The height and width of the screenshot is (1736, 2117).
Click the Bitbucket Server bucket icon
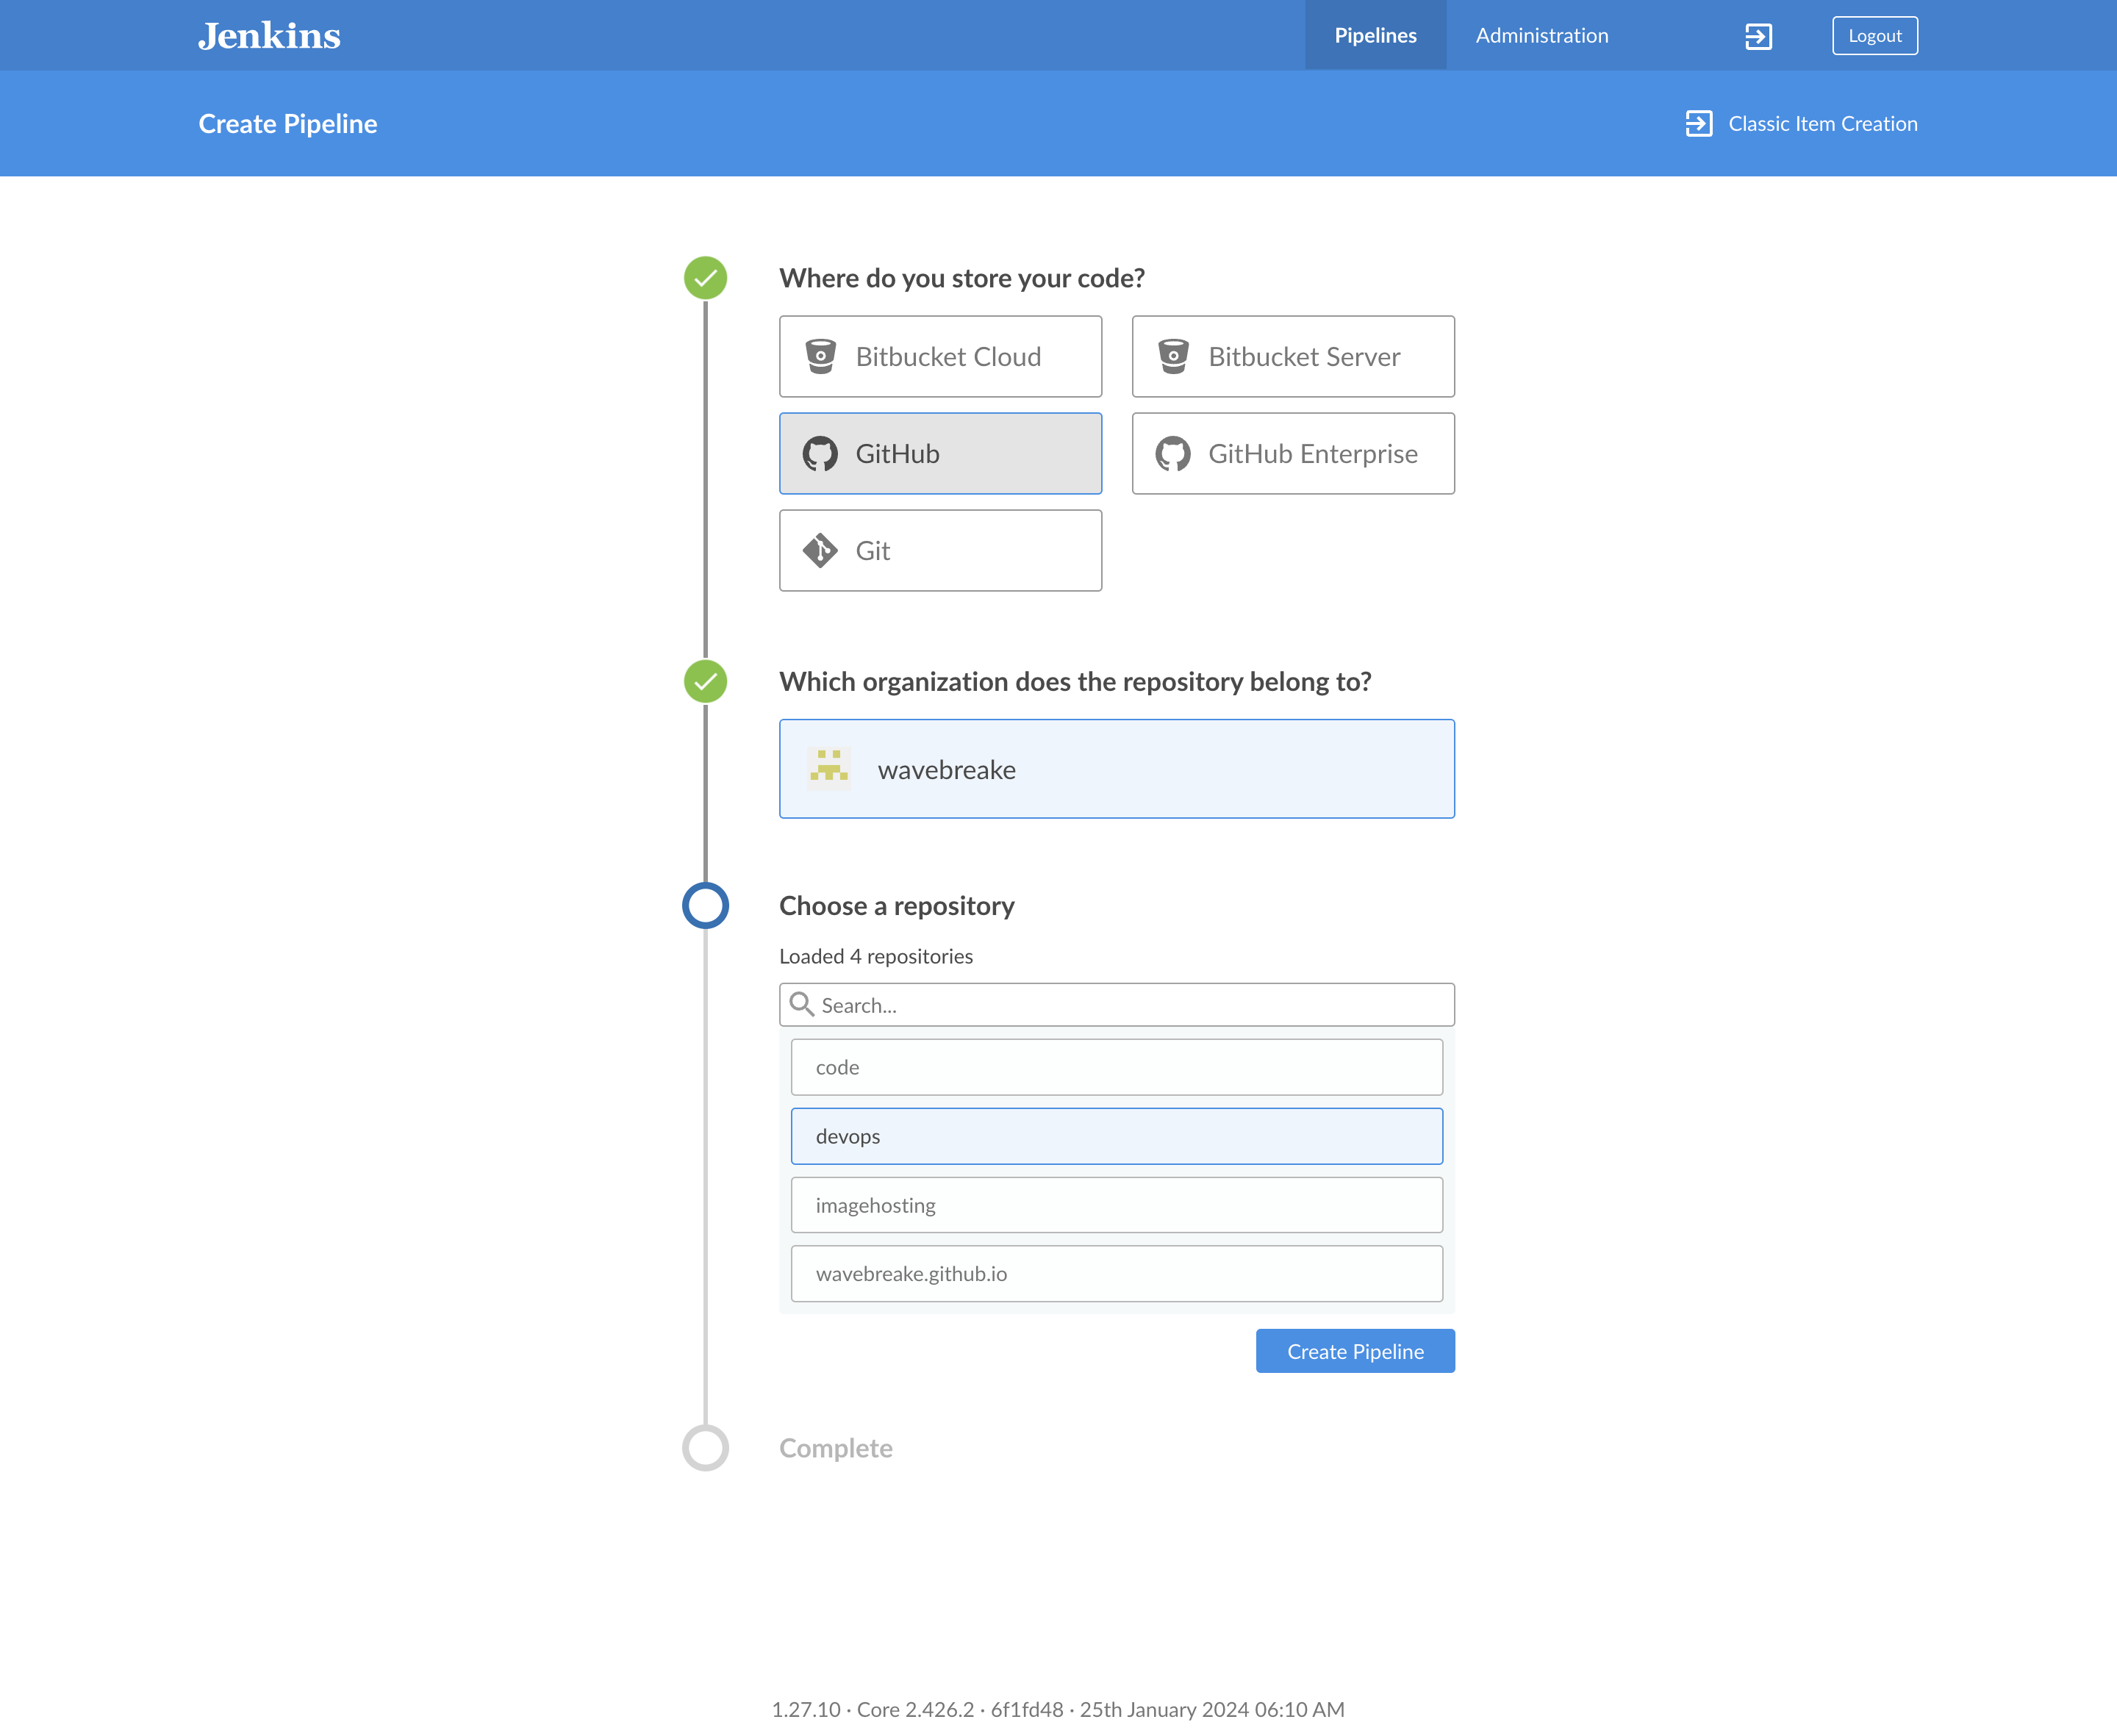pos(1173,357)
